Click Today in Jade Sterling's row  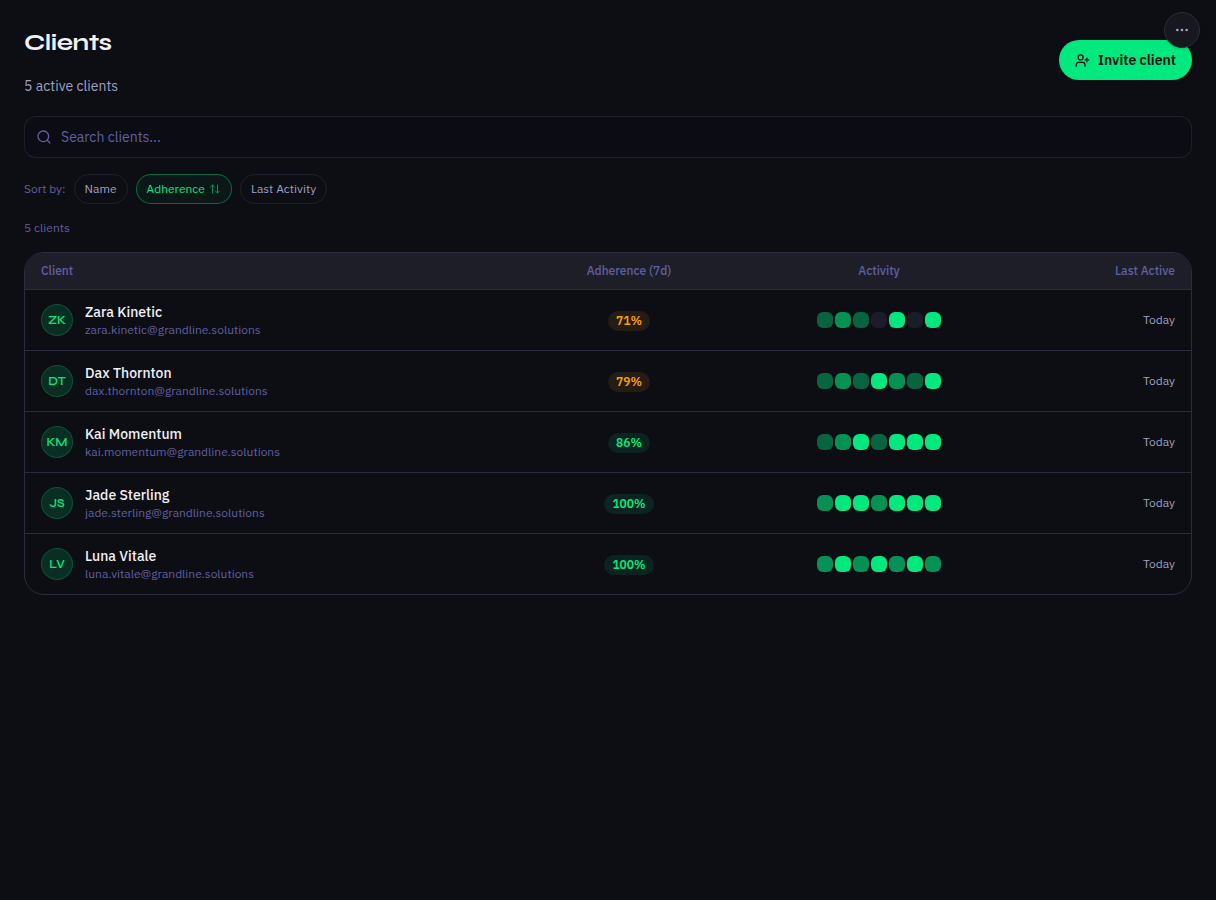(x=1159, y=503)
